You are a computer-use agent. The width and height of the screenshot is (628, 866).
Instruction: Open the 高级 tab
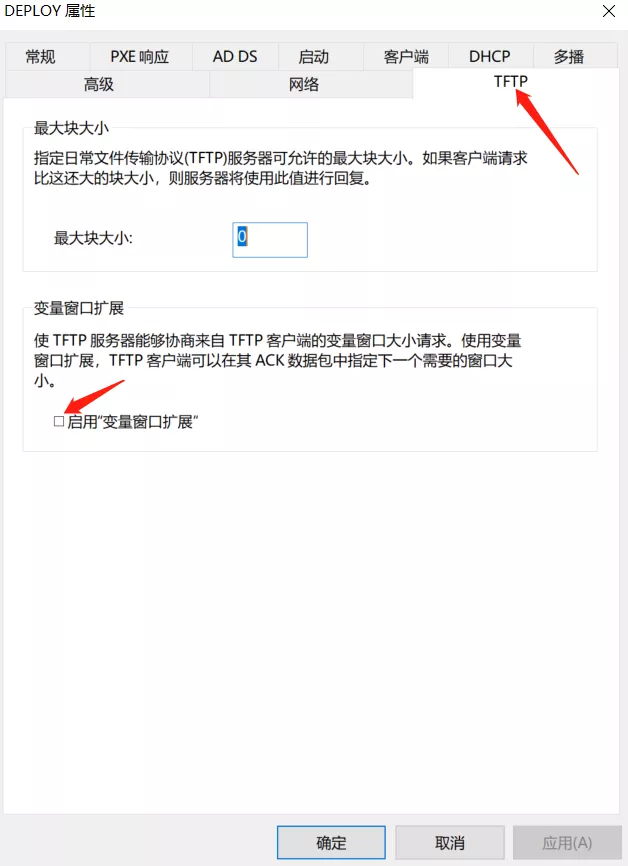click(x=99, y=85)
